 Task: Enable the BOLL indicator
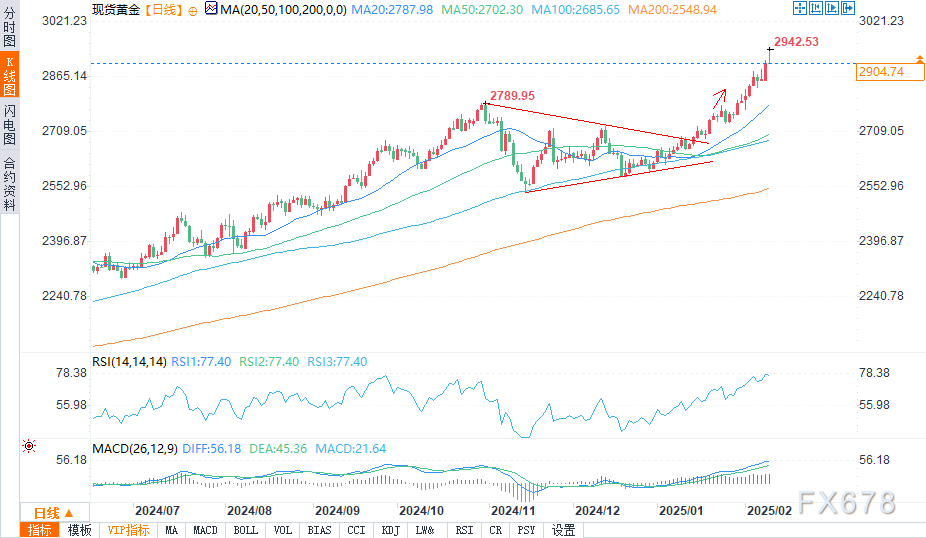[245, 530]
